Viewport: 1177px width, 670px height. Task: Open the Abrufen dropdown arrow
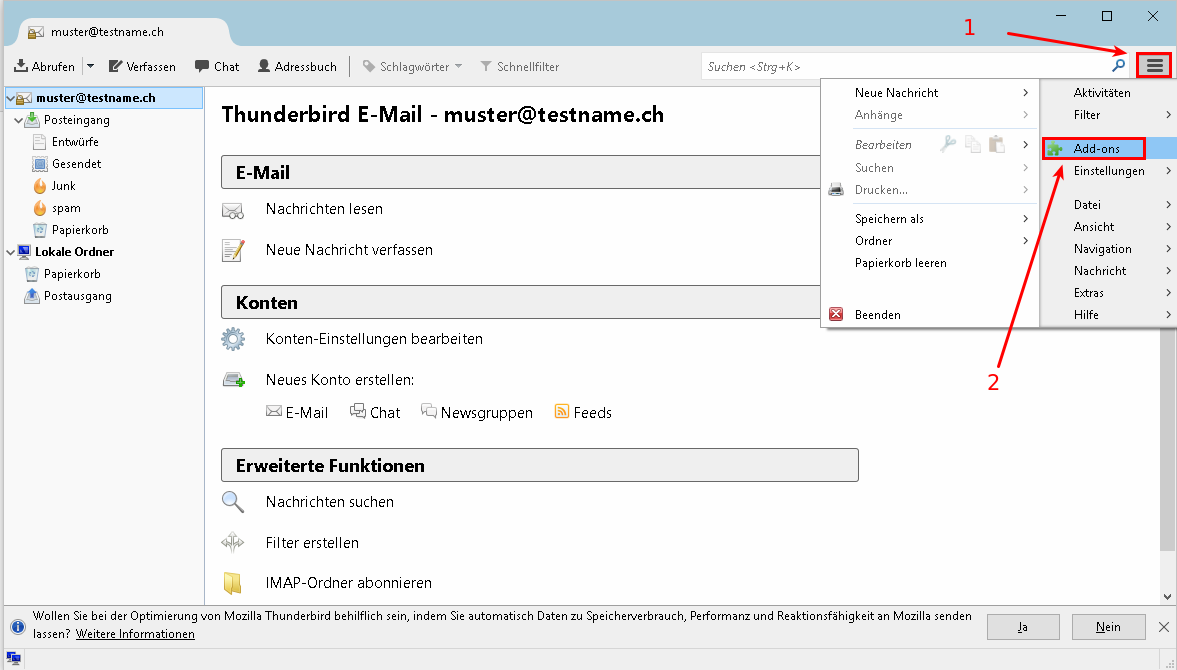(x=90, y=66)
